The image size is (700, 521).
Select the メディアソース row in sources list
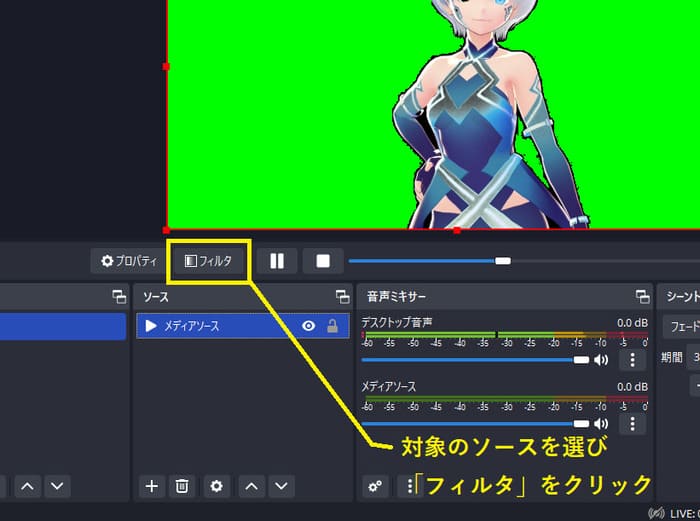click(243, 326)
